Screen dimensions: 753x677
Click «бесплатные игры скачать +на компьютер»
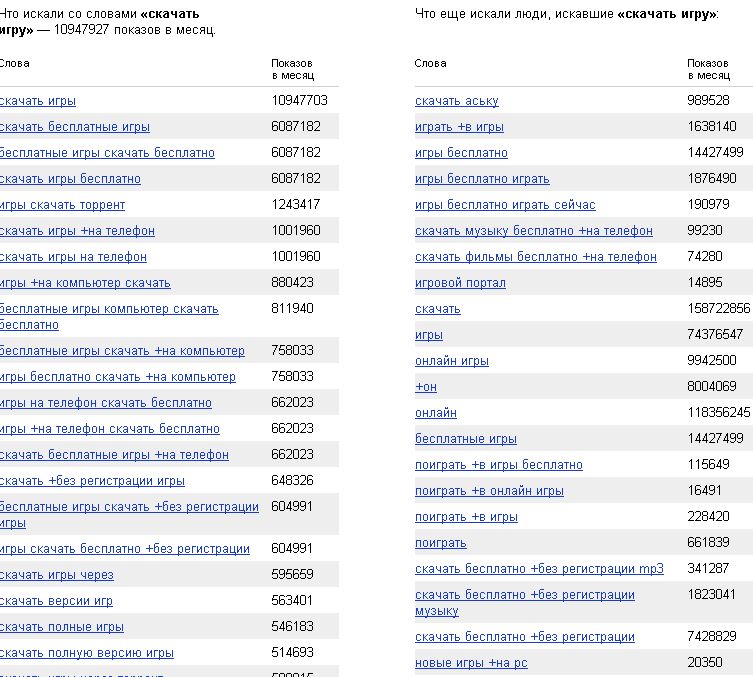(x=122, y=351)
